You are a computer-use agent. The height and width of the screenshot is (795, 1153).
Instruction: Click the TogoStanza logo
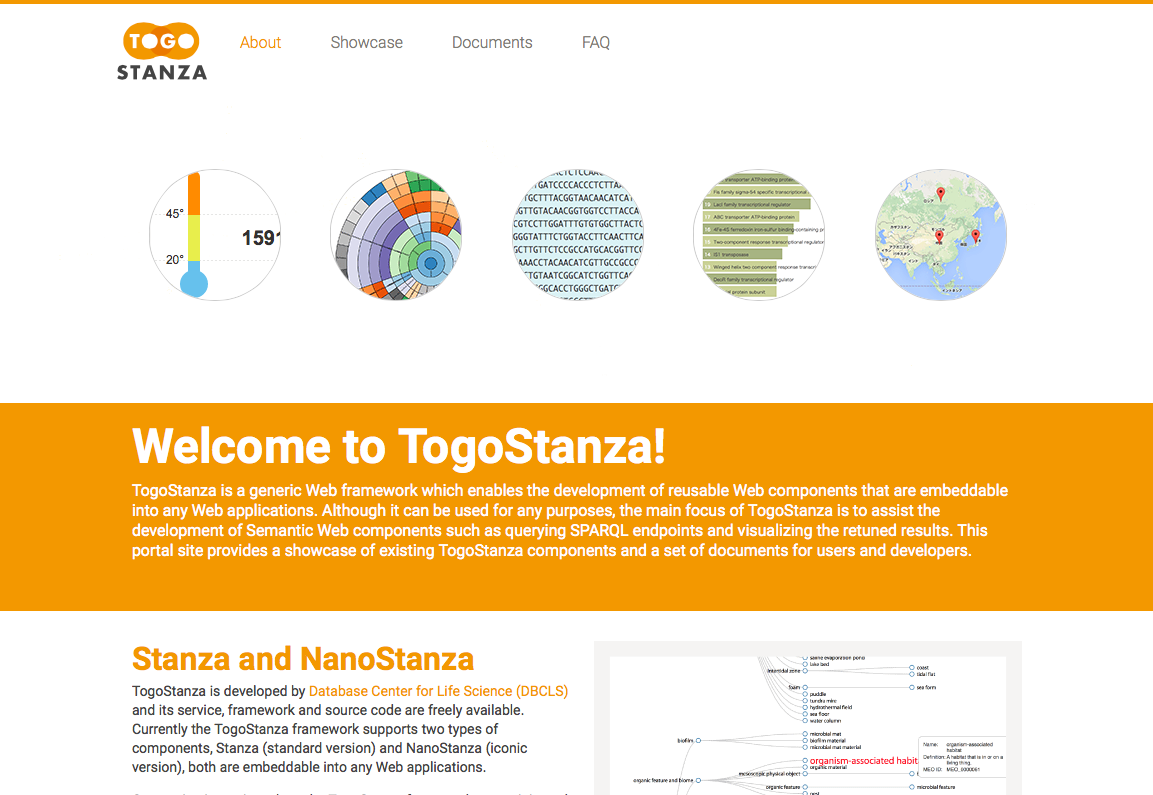[x=162, y=51]
